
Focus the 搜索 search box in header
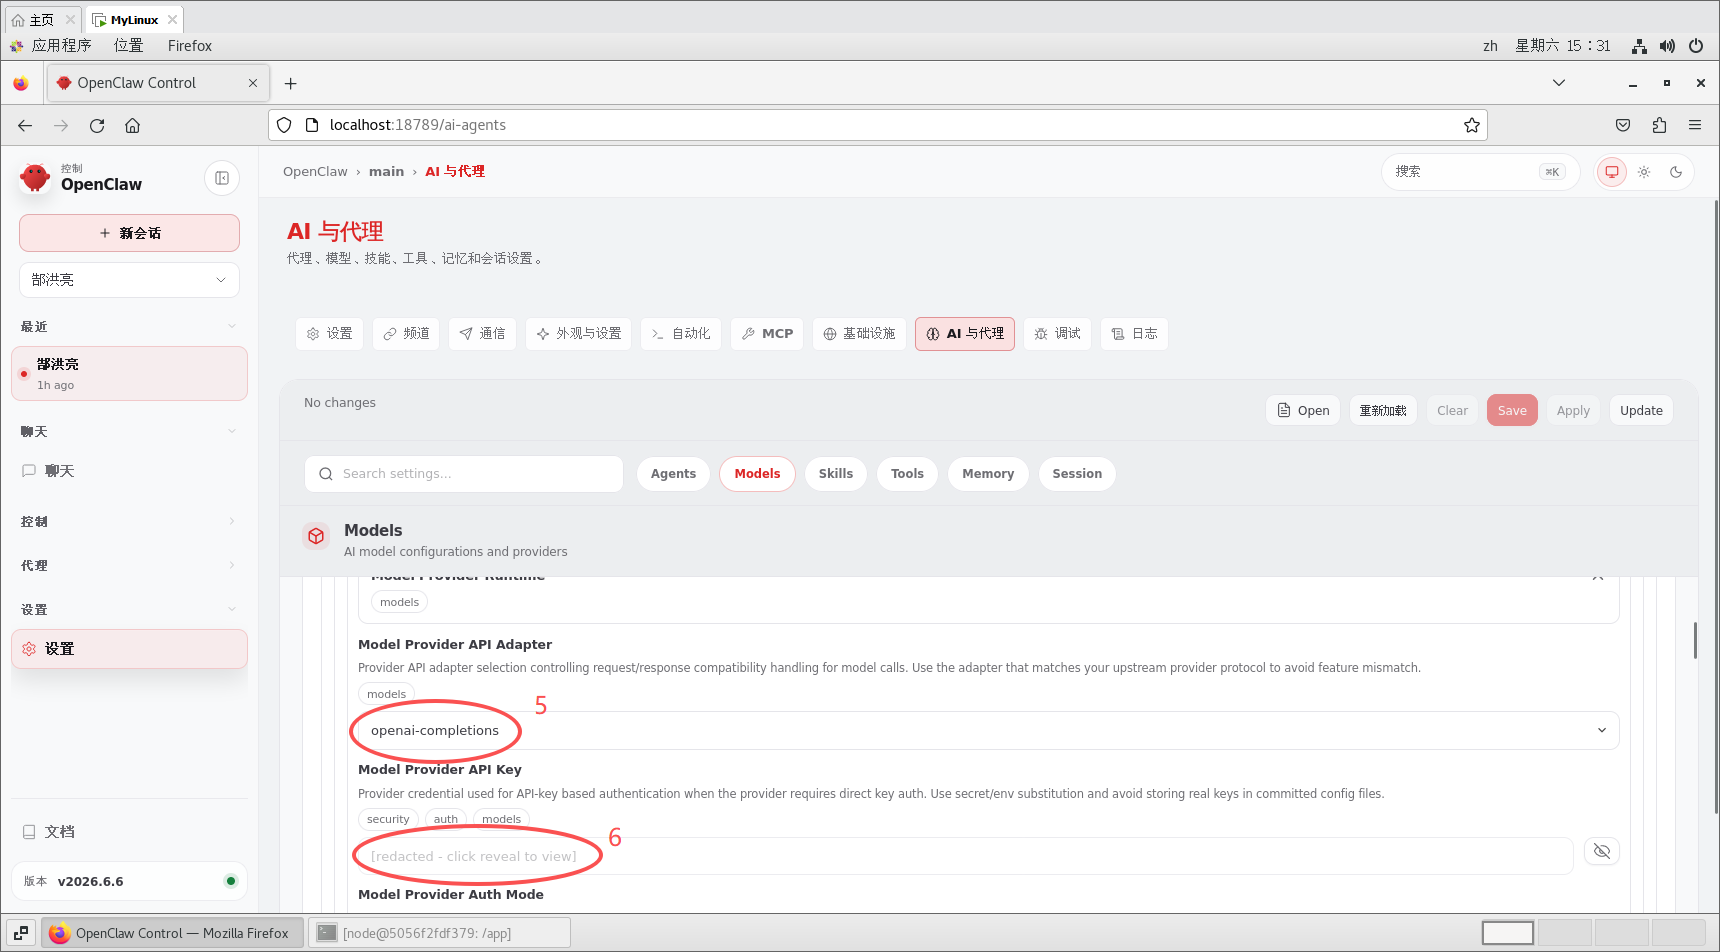pos(1480,172)
